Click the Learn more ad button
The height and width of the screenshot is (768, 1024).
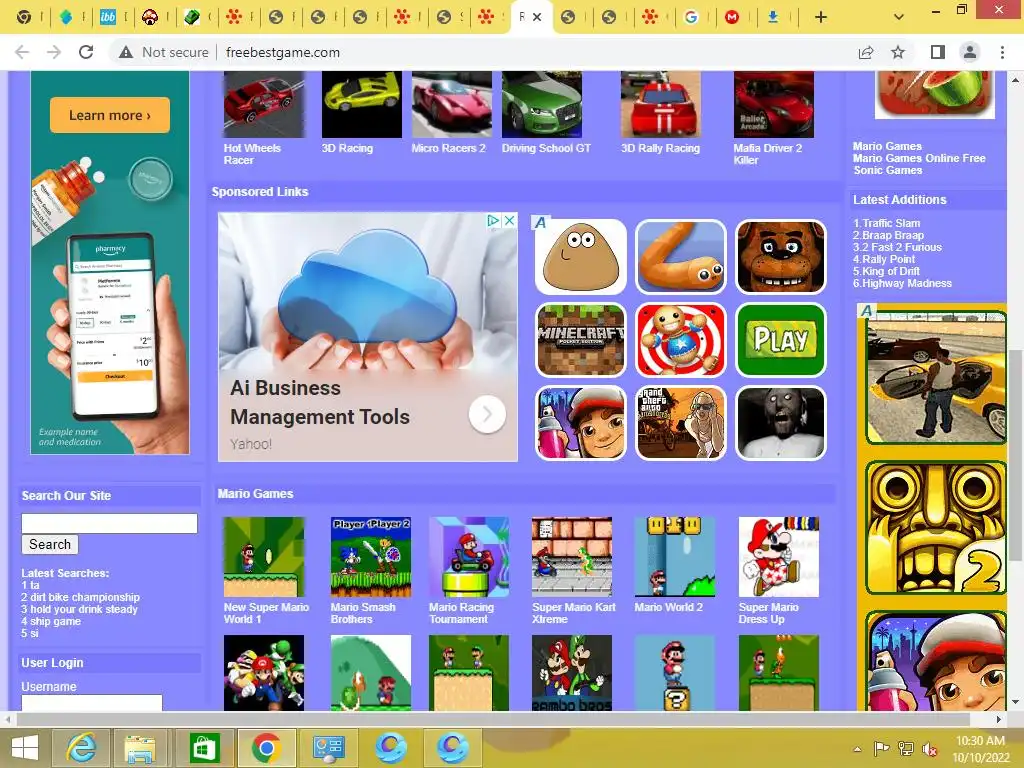tap(110, 115)
